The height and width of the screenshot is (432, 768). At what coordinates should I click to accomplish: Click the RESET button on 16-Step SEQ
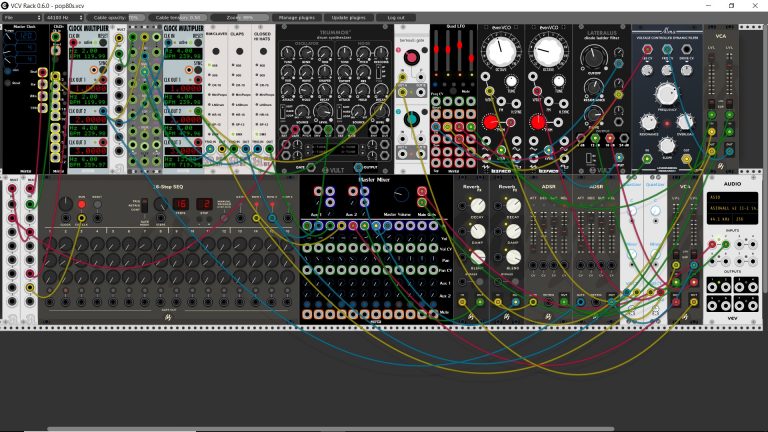click(97, 204)
